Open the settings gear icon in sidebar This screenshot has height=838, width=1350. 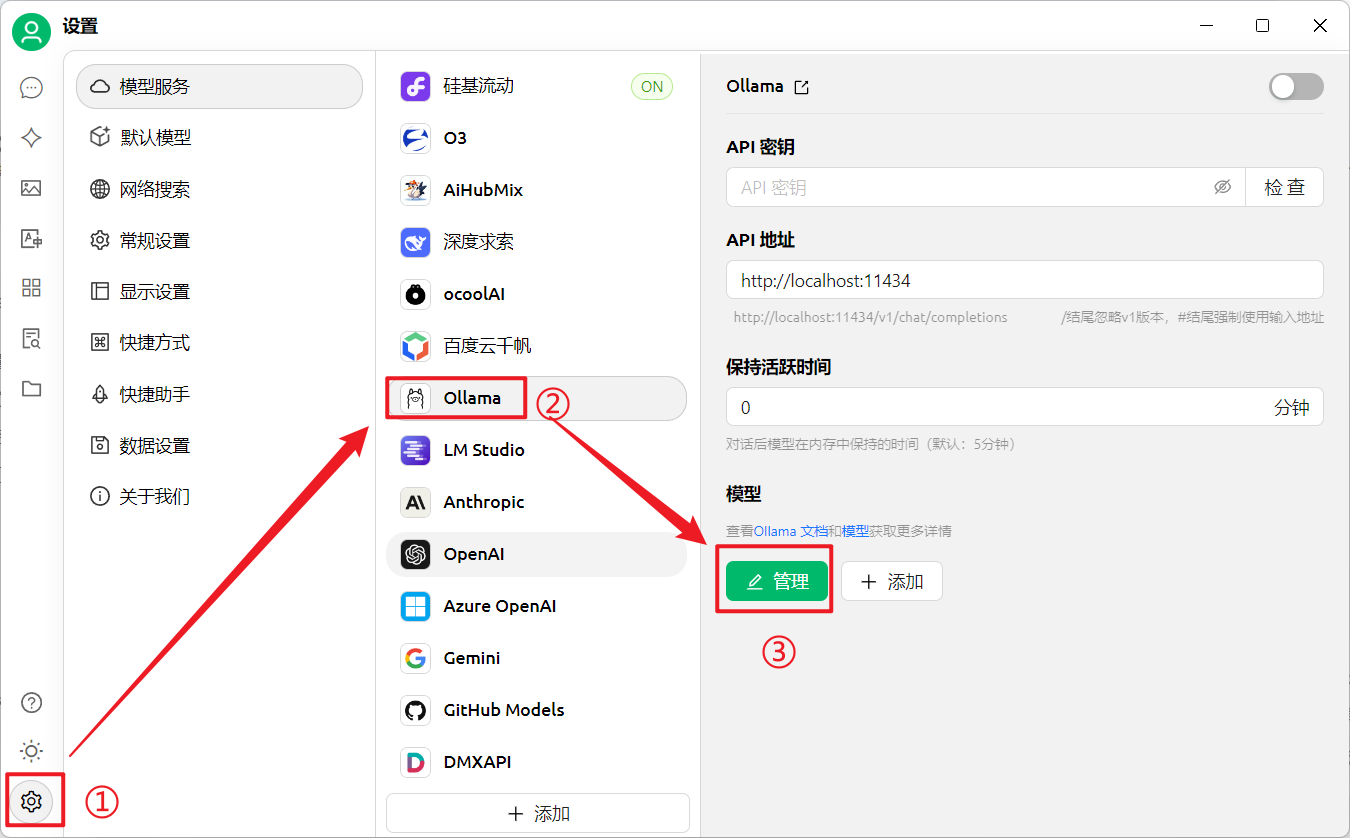tap(31, 801)
